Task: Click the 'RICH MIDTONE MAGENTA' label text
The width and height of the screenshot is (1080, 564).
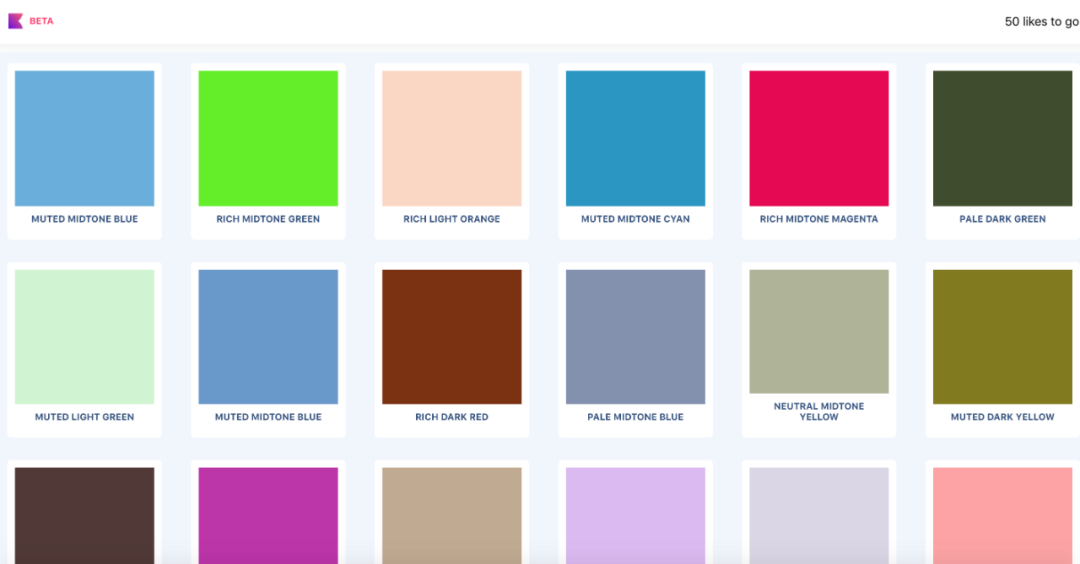Action: click(819, 219)
